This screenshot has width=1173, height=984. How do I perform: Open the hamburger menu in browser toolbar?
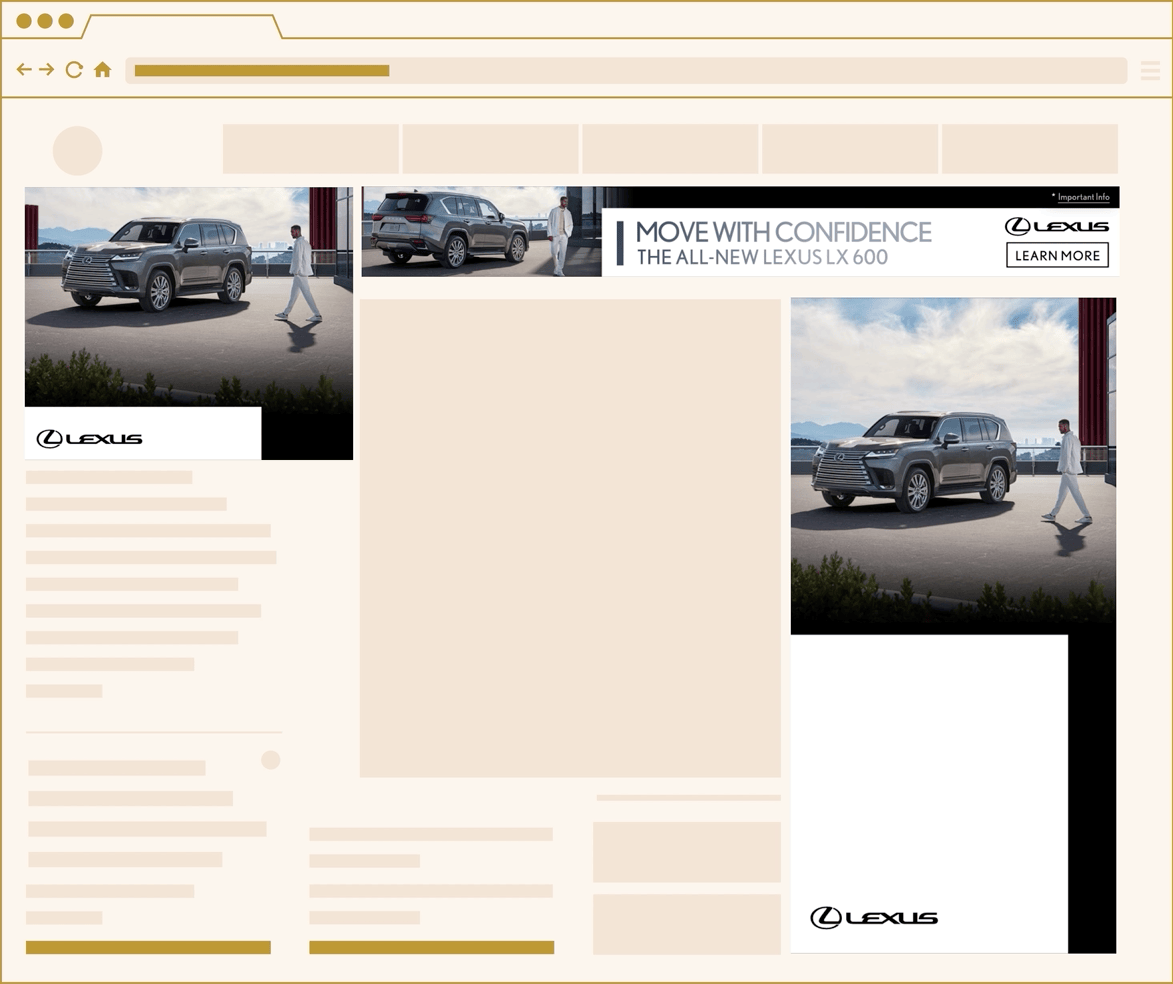(1150, 70)
